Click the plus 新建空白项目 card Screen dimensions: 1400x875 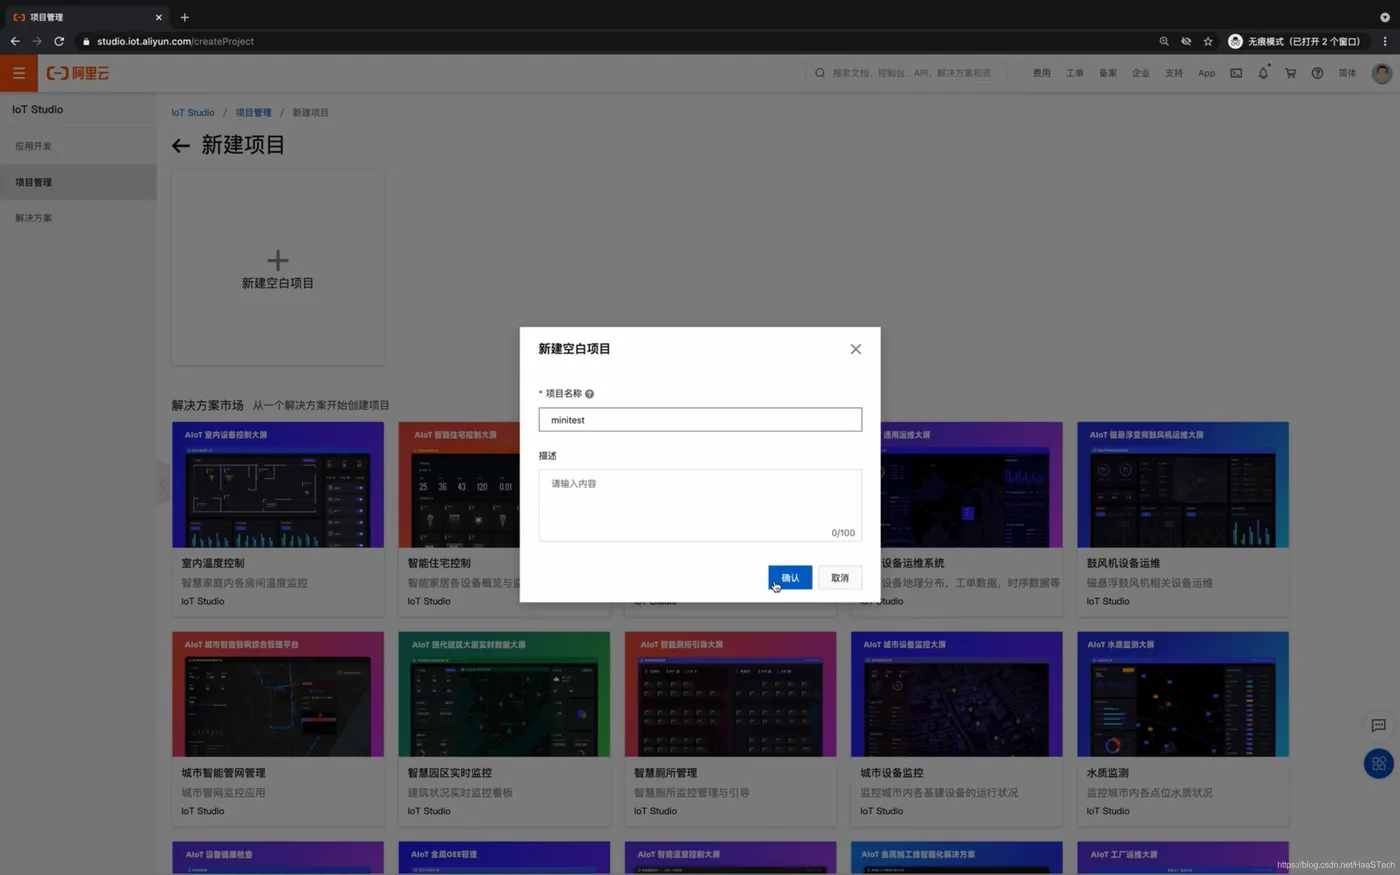(x=278, y=270)
